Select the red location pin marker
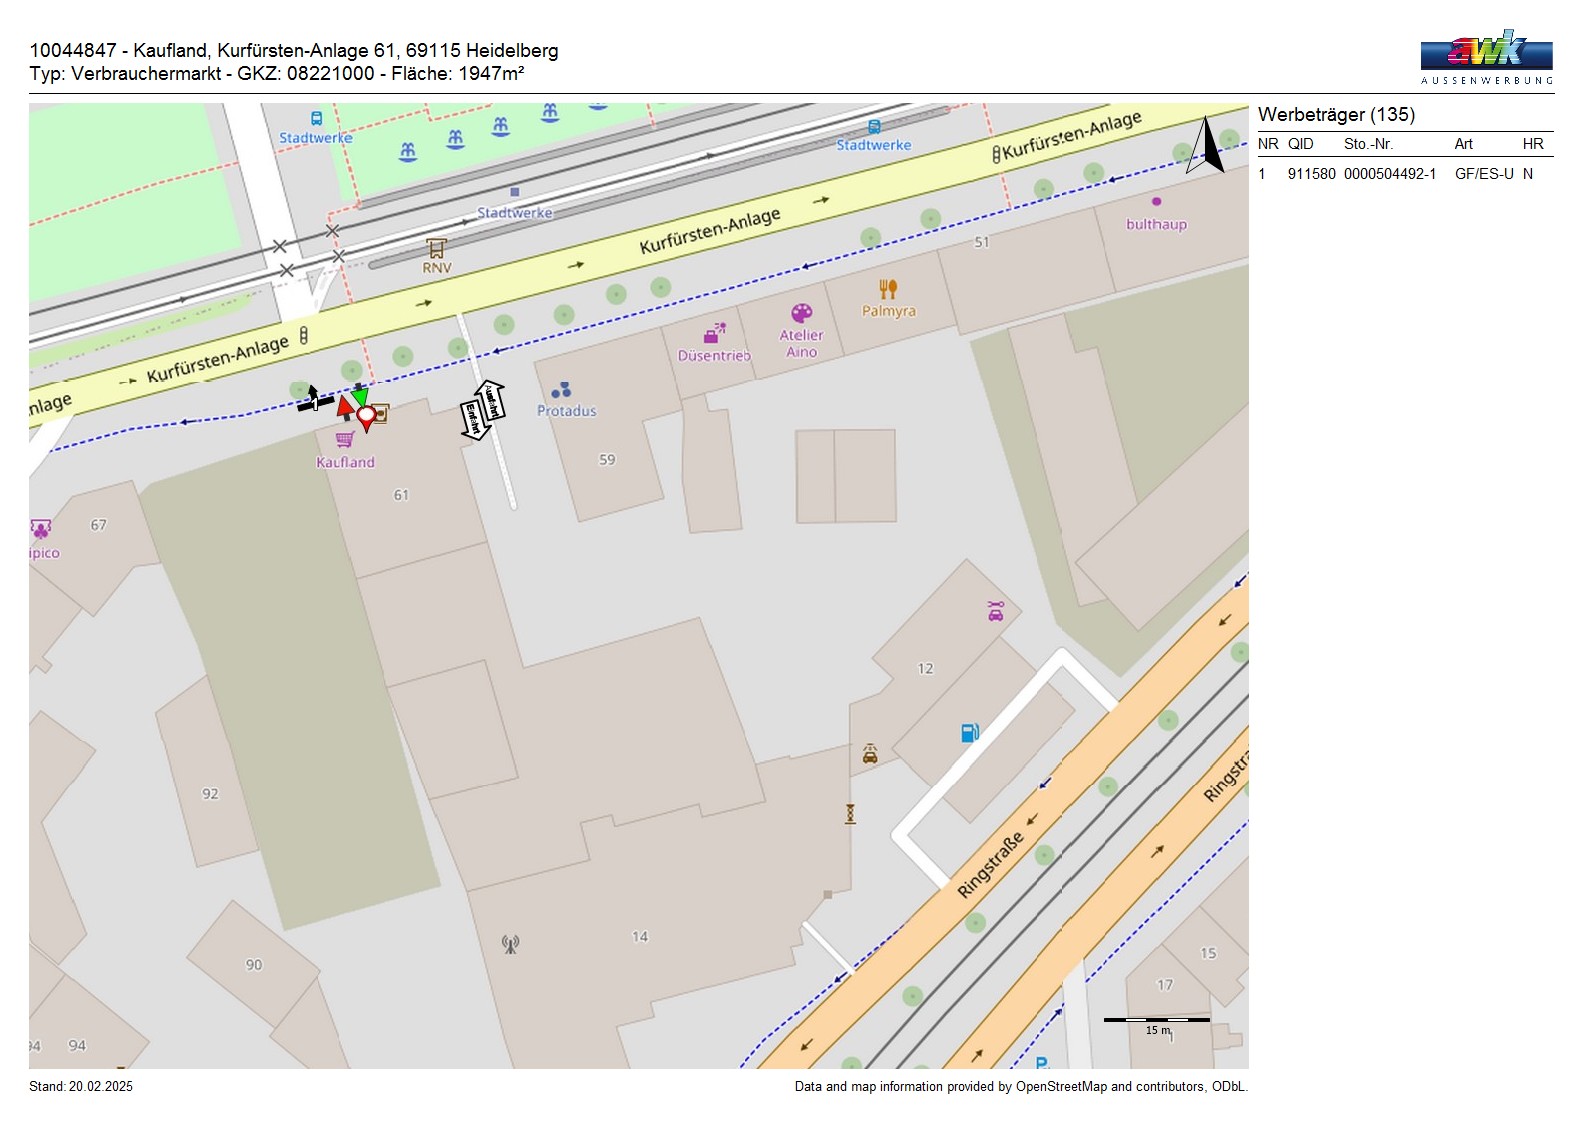The image size is (1587, 1123). point(367,416)
